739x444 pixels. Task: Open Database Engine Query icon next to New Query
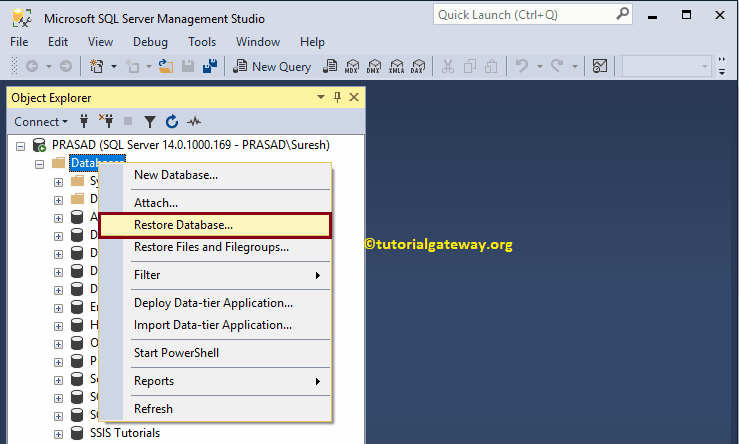coord(330,66)
